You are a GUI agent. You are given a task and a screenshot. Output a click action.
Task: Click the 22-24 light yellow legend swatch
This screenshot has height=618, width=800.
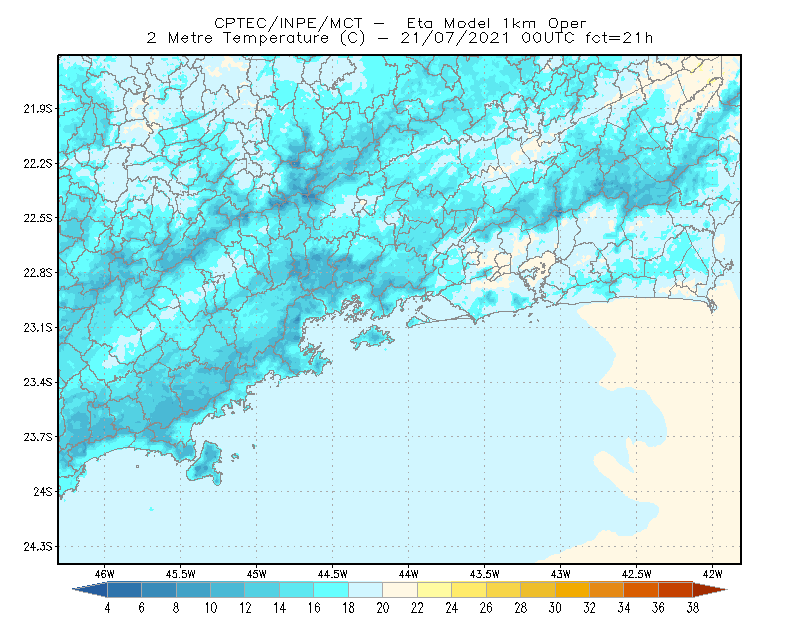pos(435,590)
